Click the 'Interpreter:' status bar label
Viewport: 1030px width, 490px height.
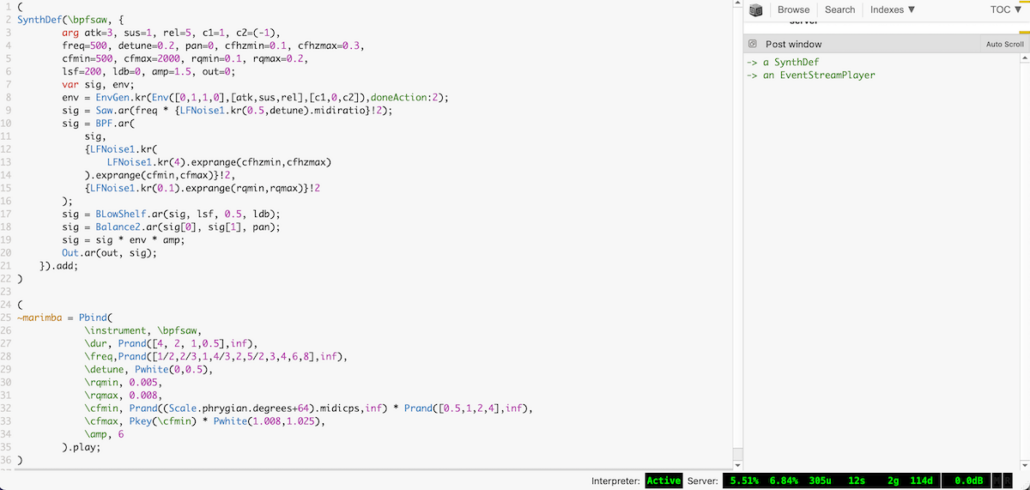[616, 481]
